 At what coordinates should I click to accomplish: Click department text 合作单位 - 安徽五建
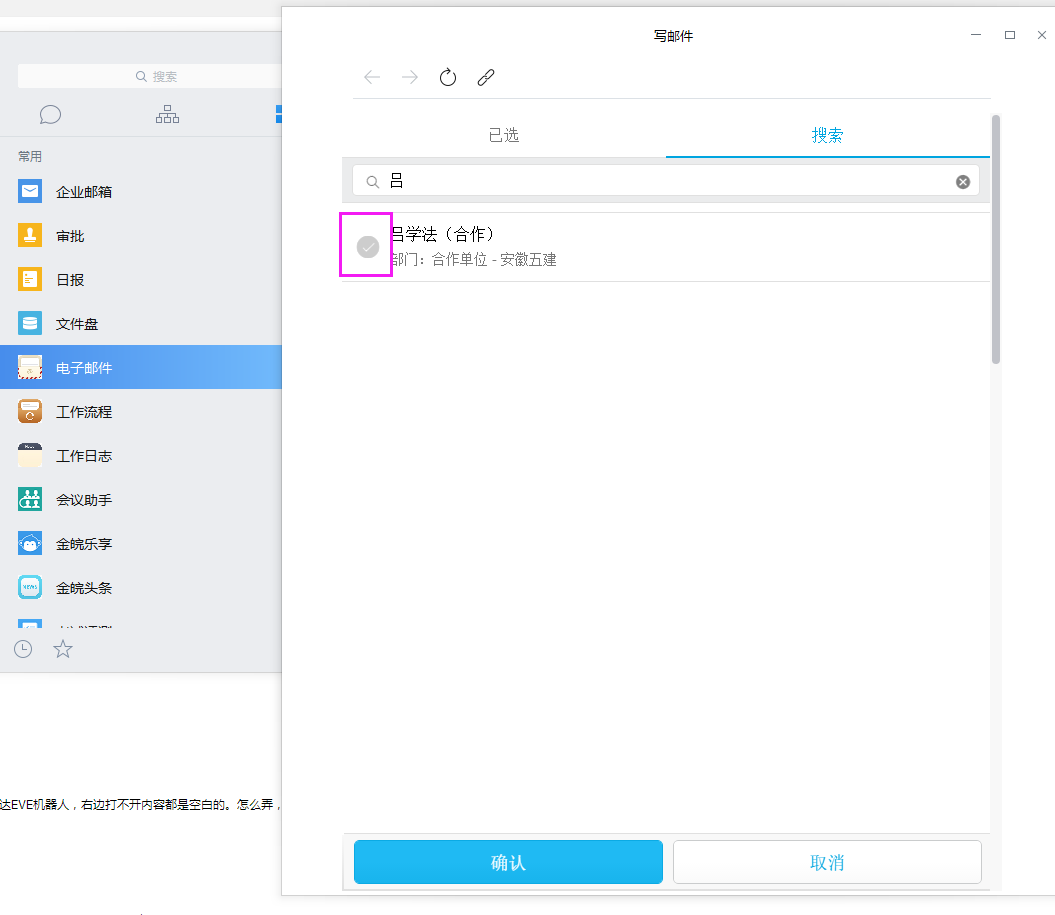494,260
